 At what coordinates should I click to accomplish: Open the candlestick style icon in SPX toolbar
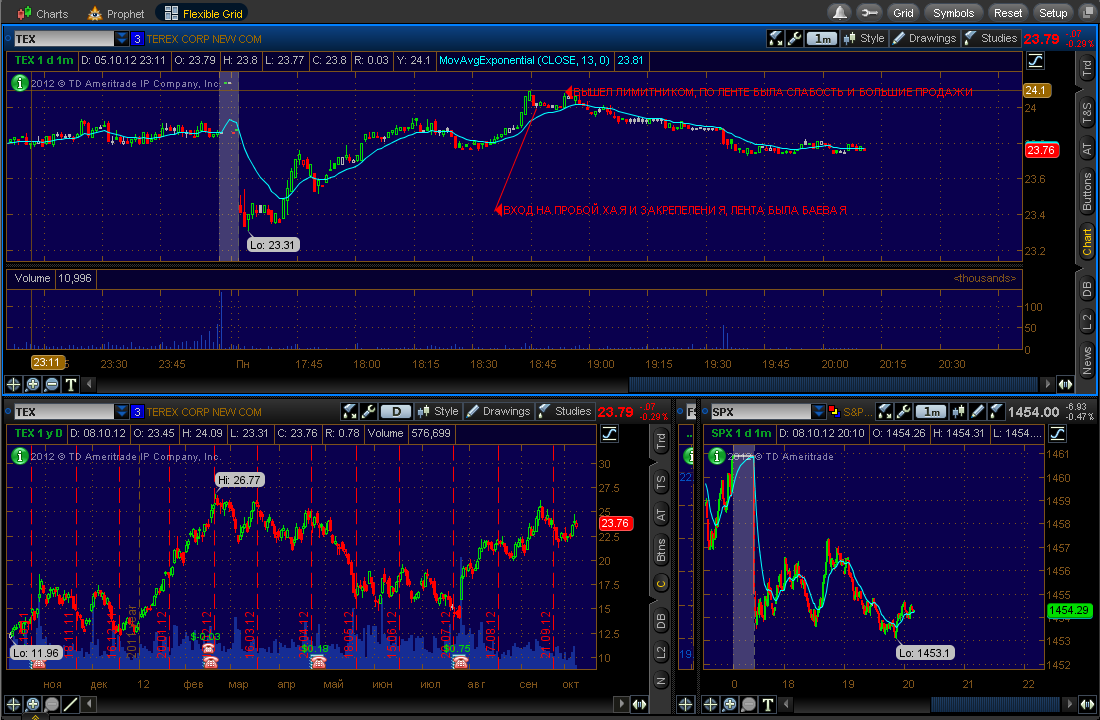pos(958,411)
